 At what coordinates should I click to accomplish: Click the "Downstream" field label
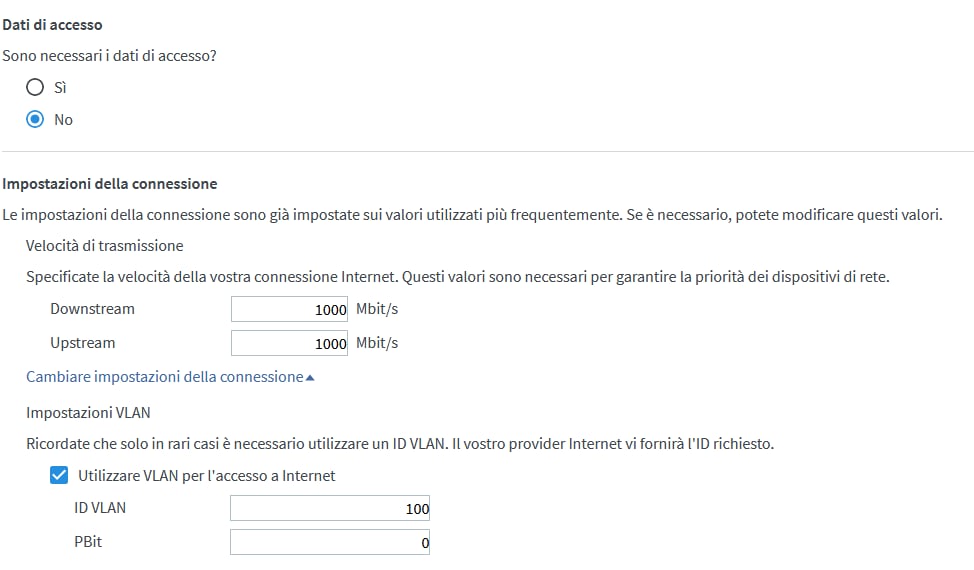tap(93, 309)
